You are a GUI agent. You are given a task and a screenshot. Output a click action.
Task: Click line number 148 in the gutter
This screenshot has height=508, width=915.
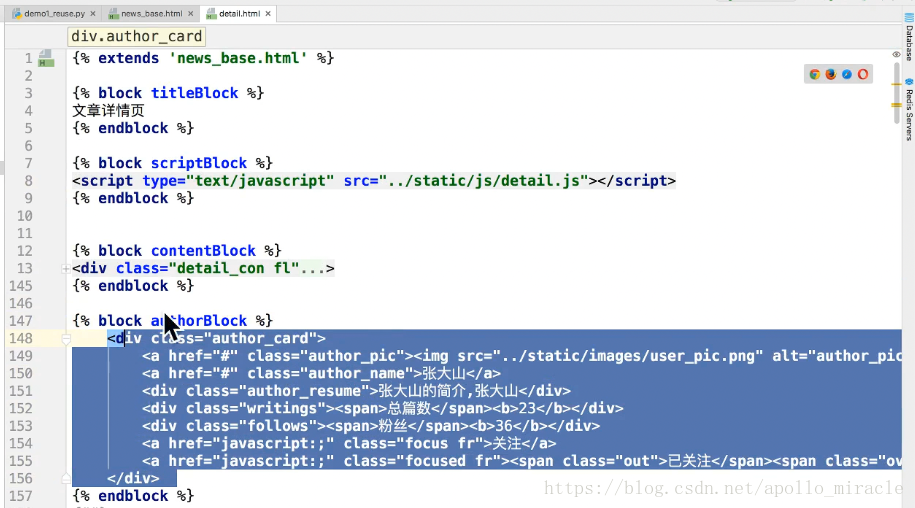coord(20,338)
